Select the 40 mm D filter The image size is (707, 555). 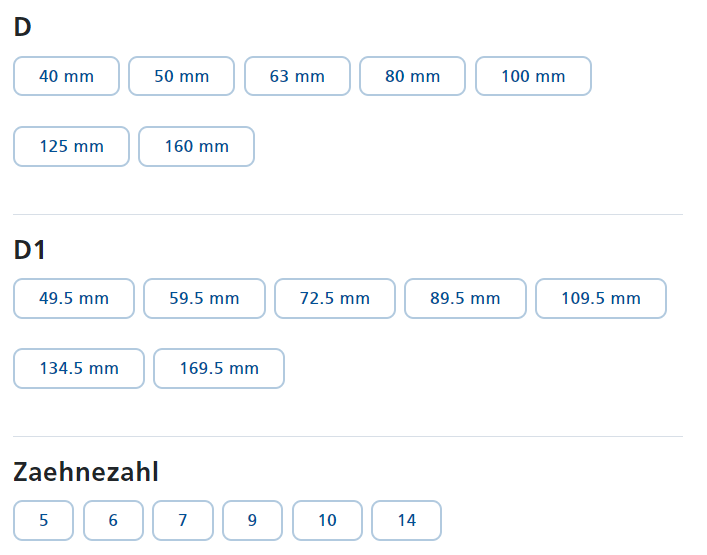(x=66, y=76)
